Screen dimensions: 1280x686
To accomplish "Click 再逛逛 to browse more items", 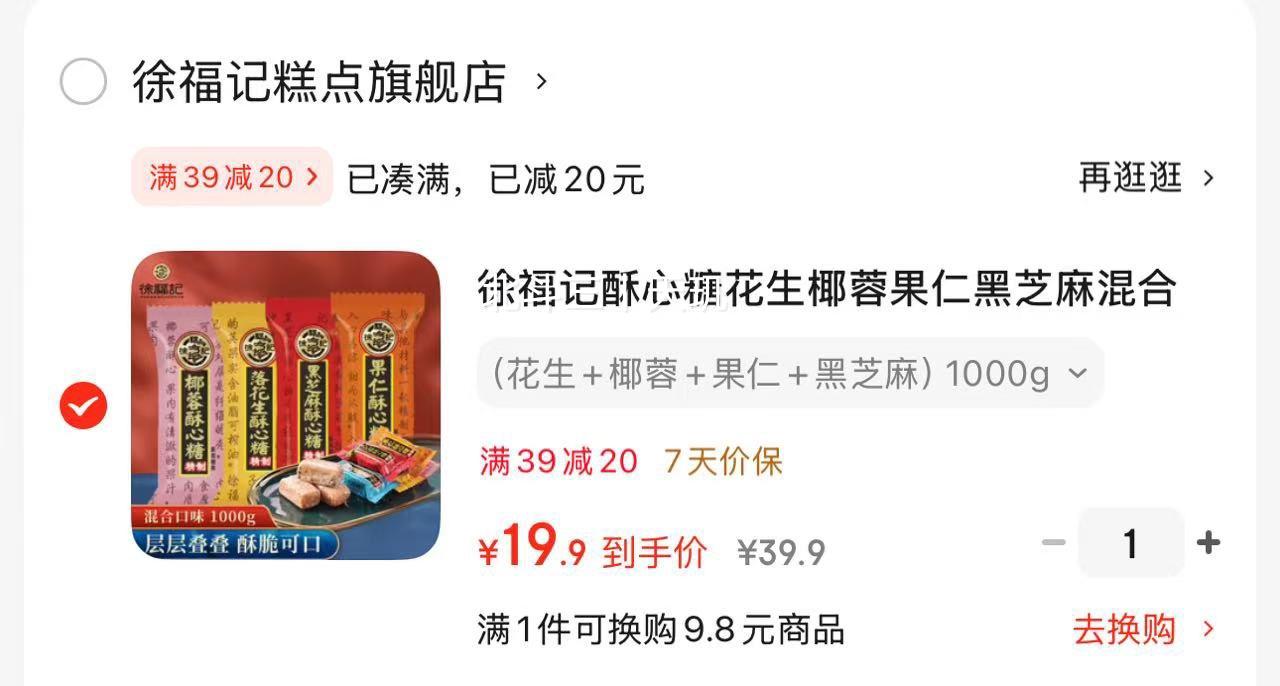I will (x=1130, y=178).
